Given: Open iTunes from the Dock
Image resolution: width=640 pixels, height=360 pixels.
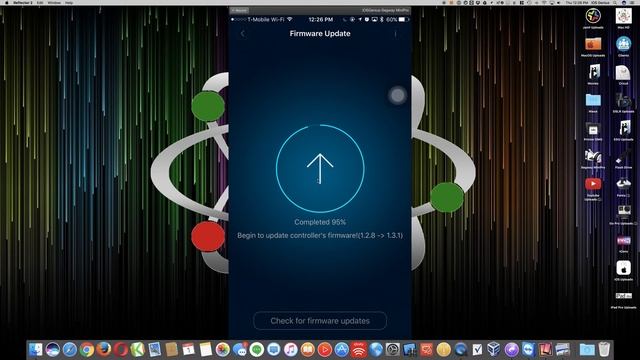Looking at the screenshot, I should (x=291, y=350).
